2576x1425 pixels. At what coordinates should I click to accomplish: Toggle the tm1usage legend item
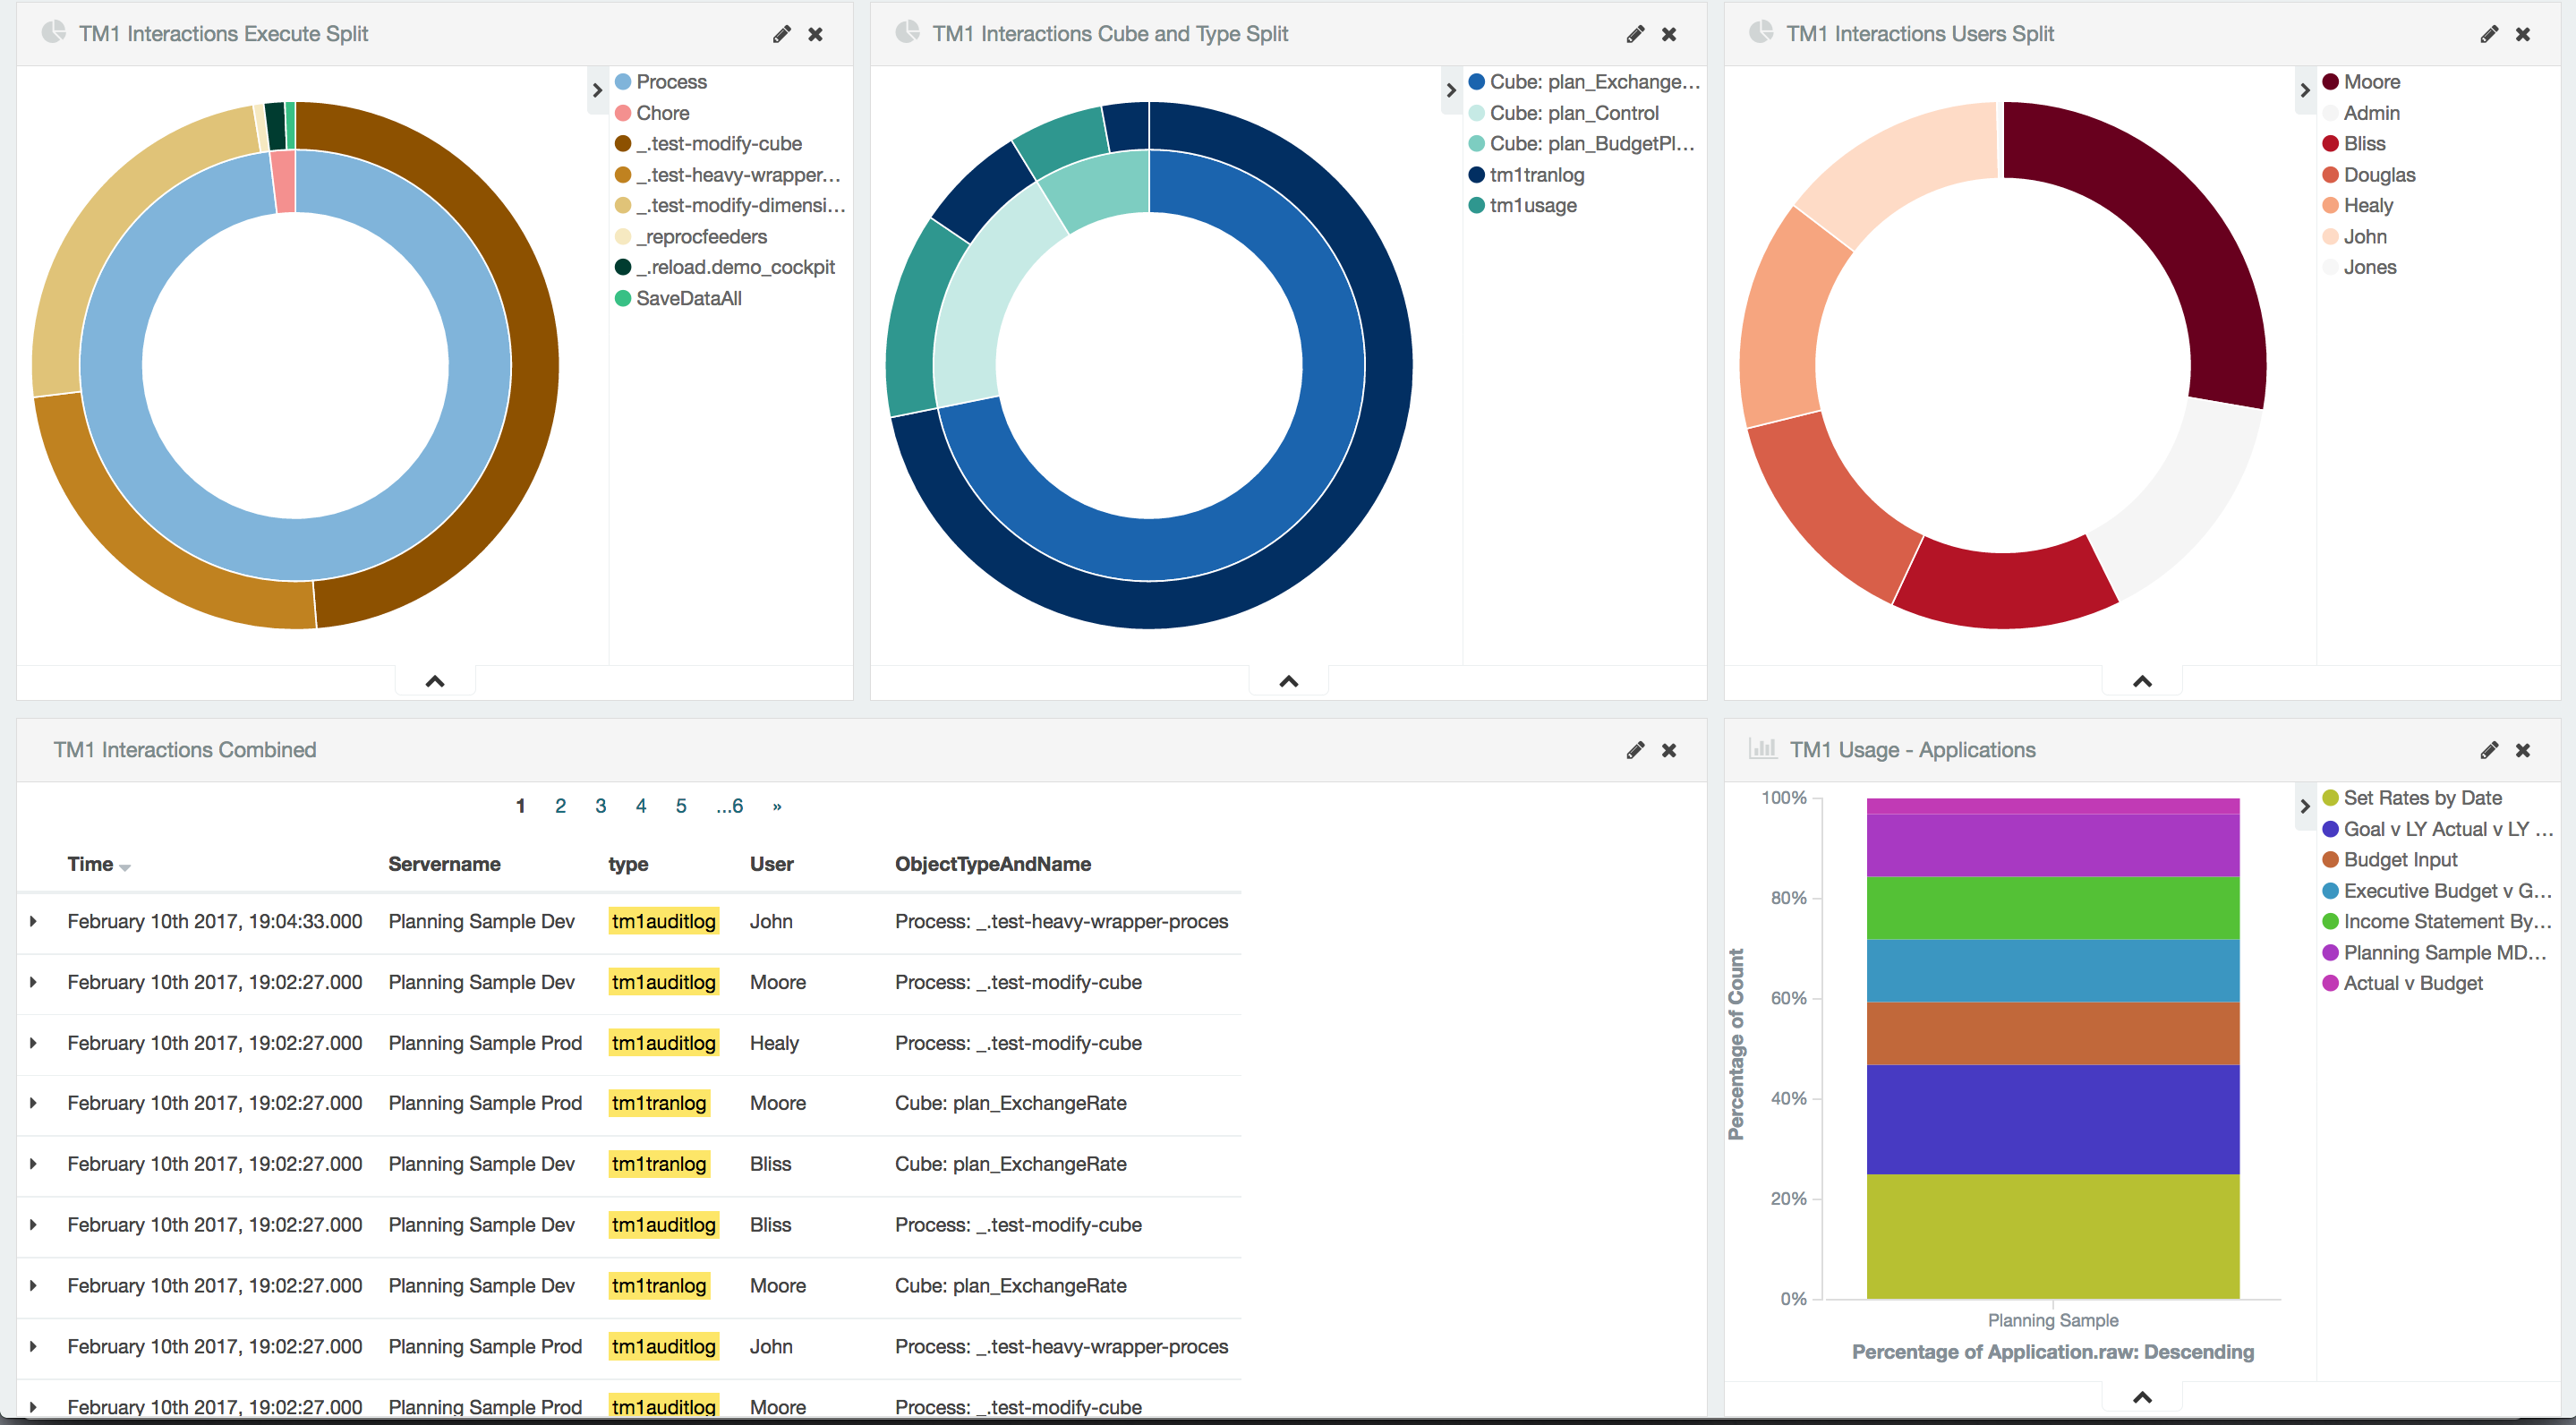pos(1532,205)
